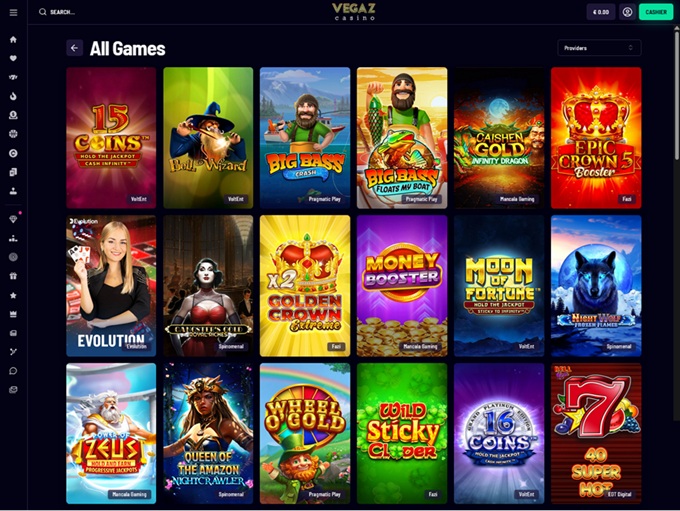Open the 40 Super Hot game
Viewport: 680px width, 511px height.
point(596,433)
